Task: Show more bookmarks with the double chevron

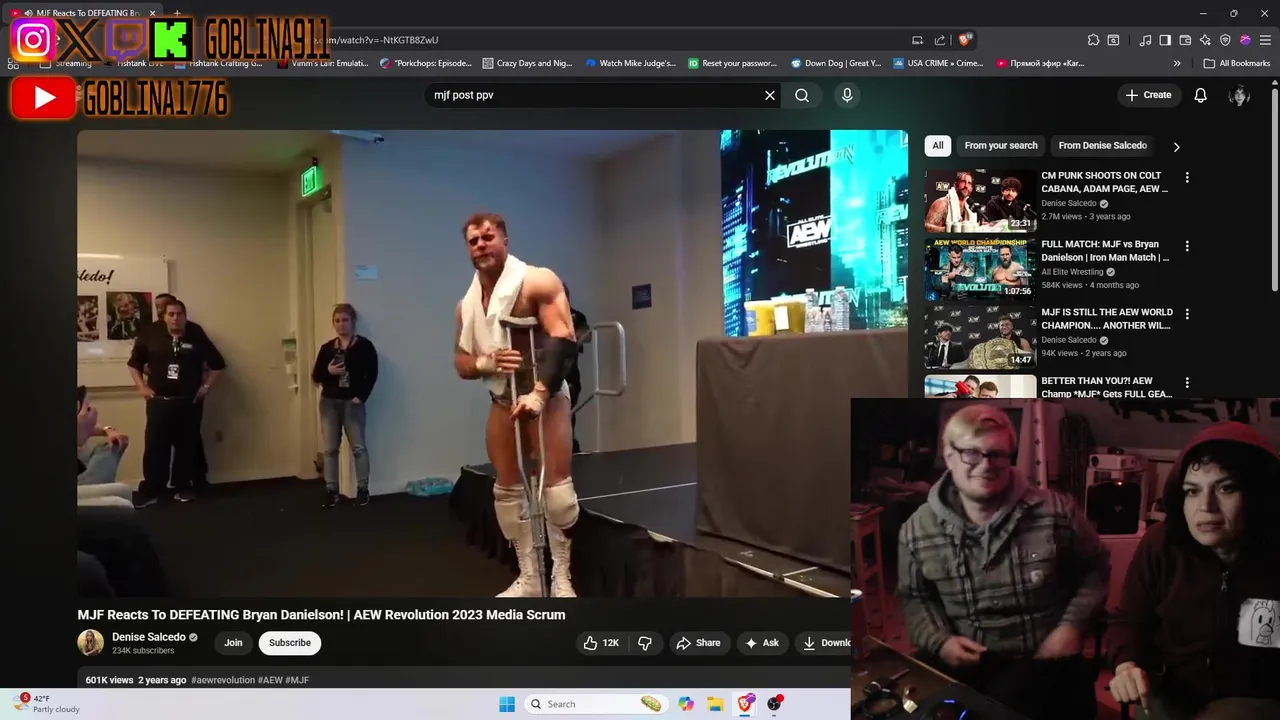Action: pyautogui.click(x=1177, y=63)
